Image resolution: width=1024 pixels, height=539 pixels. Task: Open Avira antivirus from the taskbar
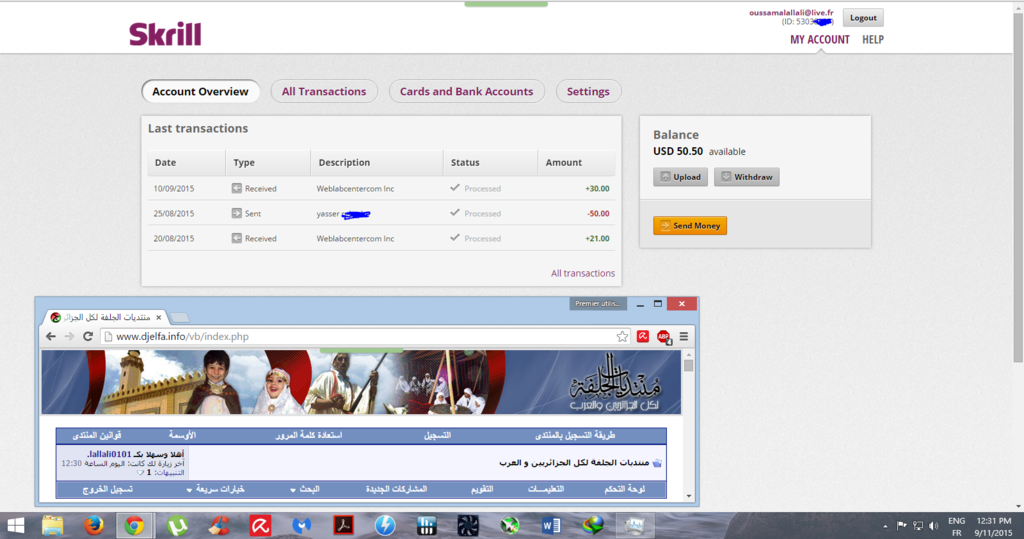tap(260, 526)
